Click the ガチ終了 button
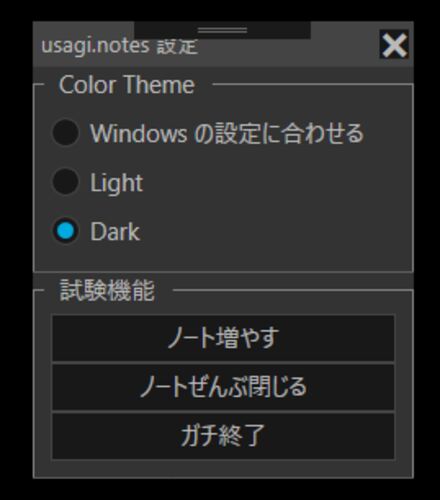The height and width of the screenshot is (500, 440). point(223,436)
